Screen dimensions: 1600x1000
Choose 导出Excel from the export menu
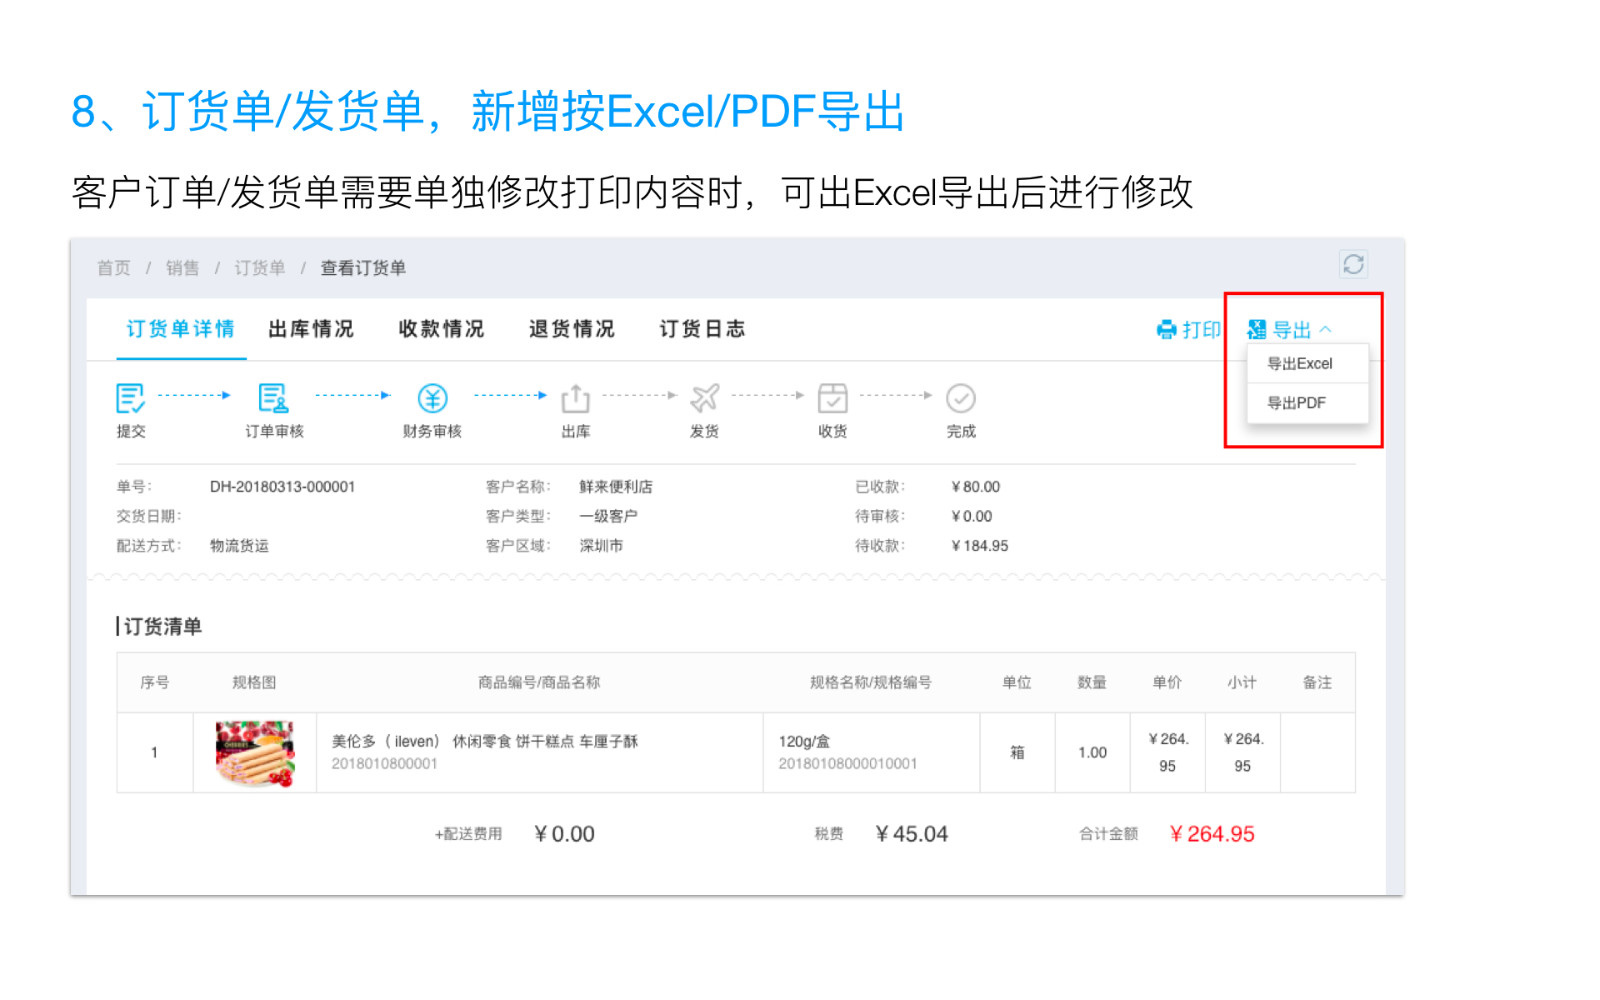click(1300, 364)
